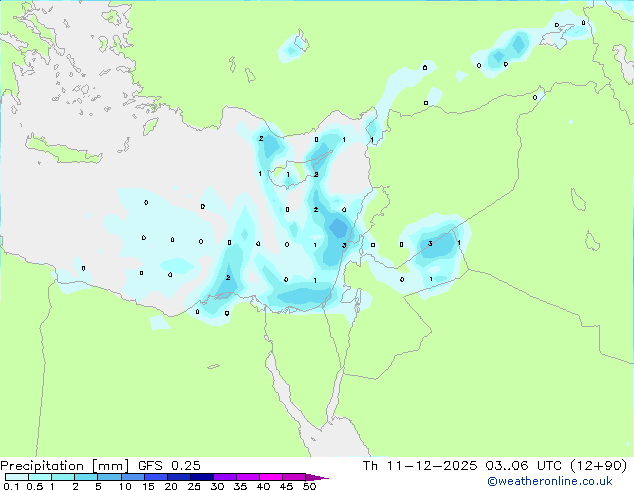Select the legend swatch between 5 and 10
The width and height of the screenshot is (634, 490).
pyautogui.click(x=109, y=477)
